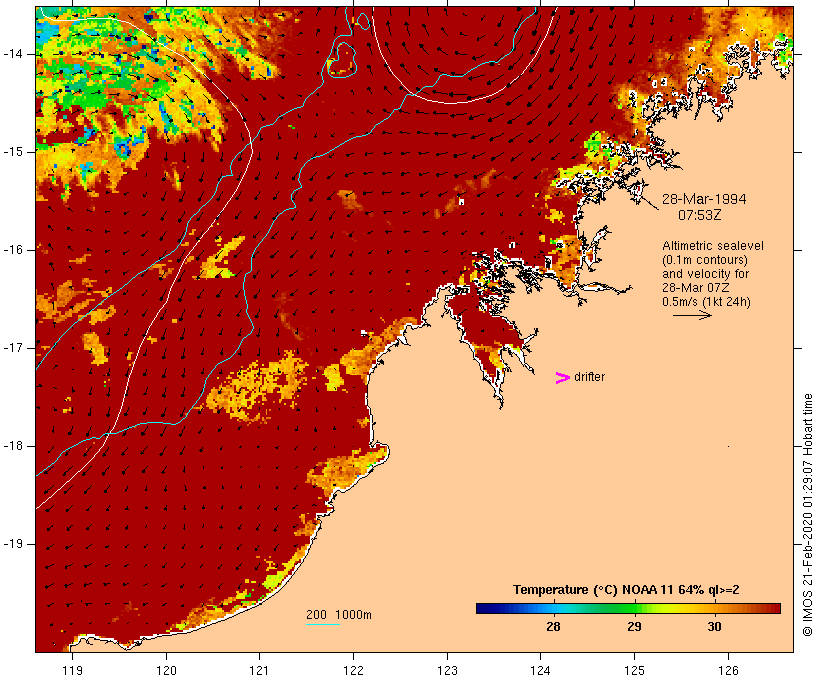
Task: Click the latitude axis label -17
Action: (x=13, y=348)
